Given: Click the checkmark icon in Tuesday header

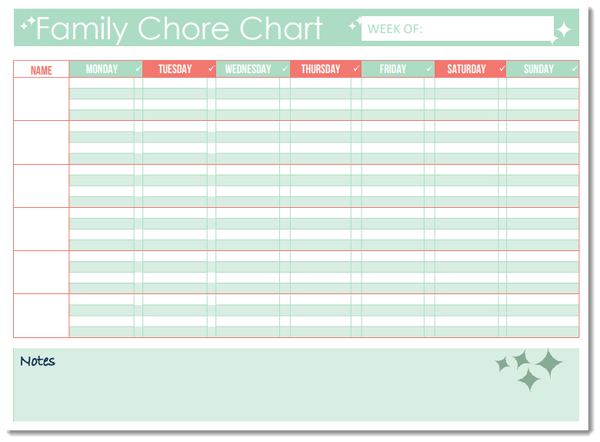Looking at the screenshot, I should pyautogui.click(x=211, y=70).
